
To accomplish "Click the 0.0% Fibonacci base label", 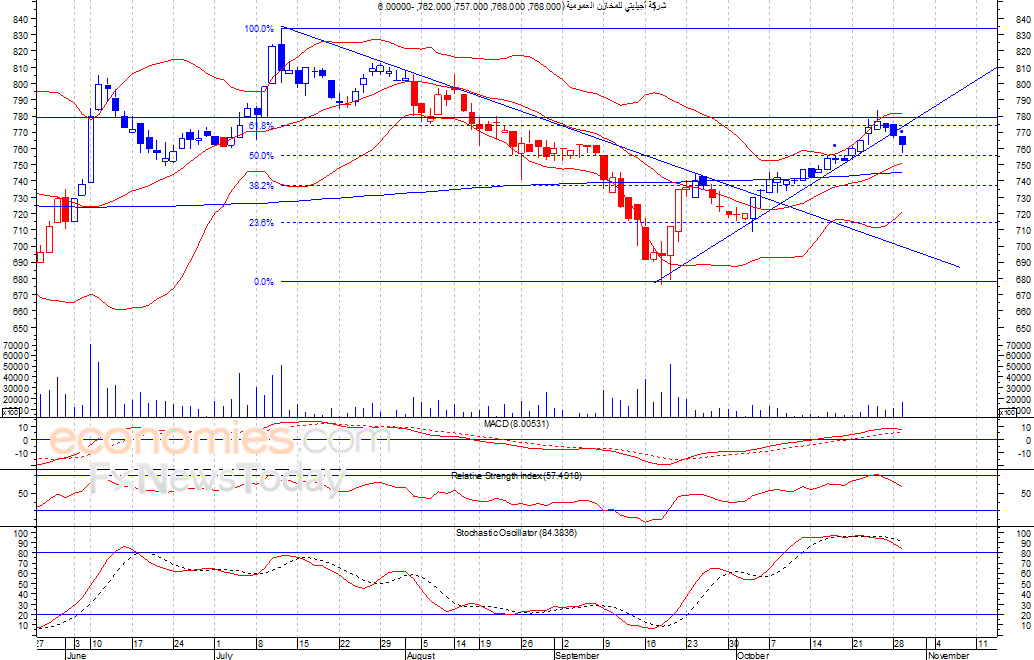I will click(263, 282).
